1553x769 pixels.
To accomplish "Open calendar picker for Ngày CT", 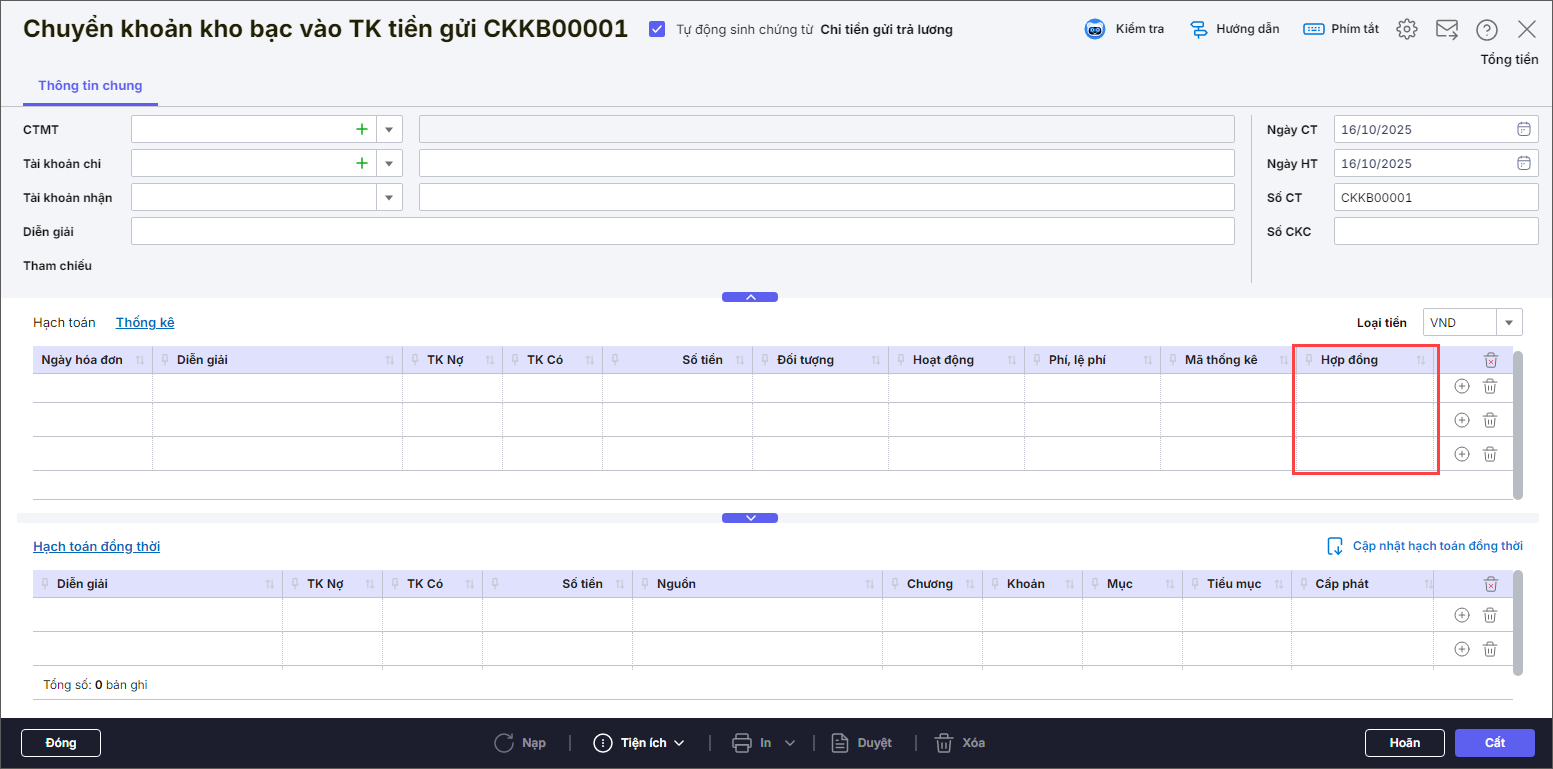I will coord(1523,129).
